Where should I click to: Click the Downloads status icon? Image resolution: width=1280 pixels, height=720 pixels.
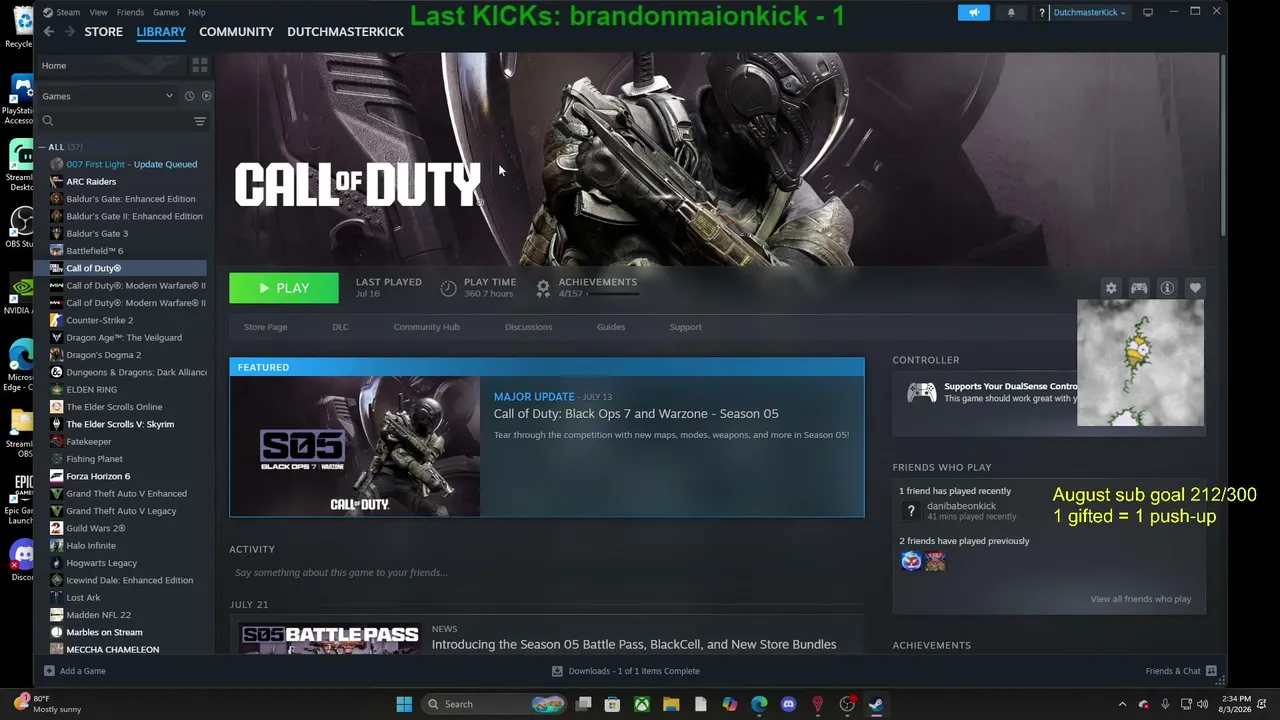pos(557,671)
